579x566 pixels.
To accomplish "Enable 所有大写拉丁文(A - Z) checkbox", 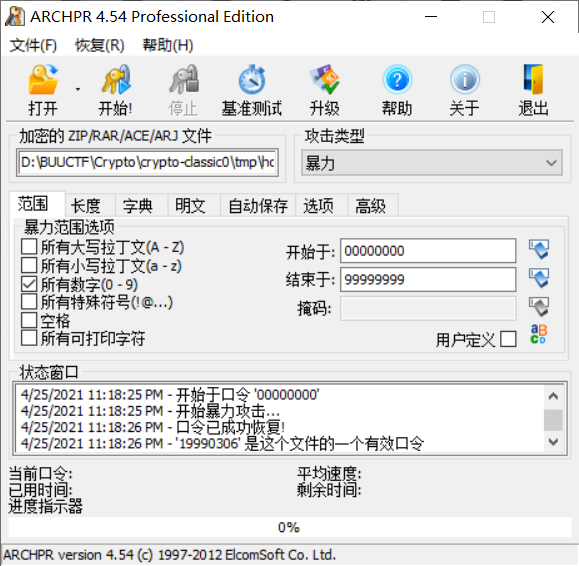I will click(29, 246).
